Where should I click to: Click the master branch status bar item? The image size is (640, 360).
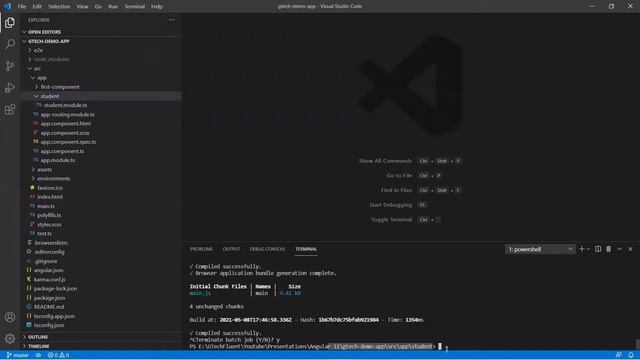tap(18, 355)
